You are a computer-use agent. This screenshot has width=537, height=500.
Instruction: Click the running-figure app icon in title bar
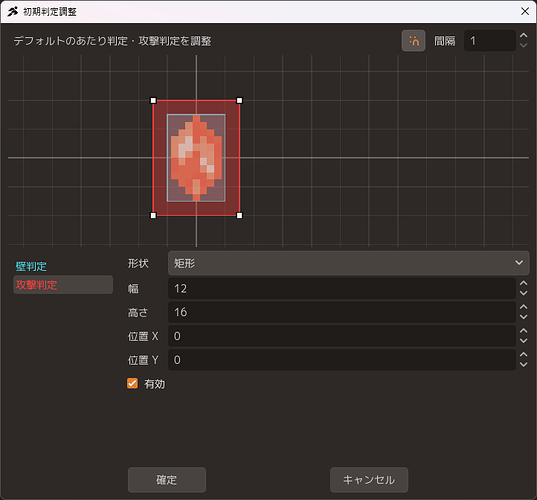coord(13,12)
